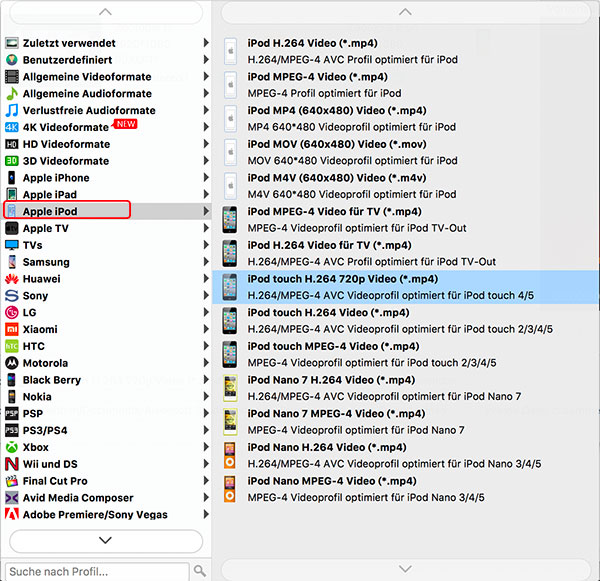Viewport: 600px width, 581px height.
Task: Select iPod MPEG-4 Video (*.mp4) profile
Action: tap(406, 85)
